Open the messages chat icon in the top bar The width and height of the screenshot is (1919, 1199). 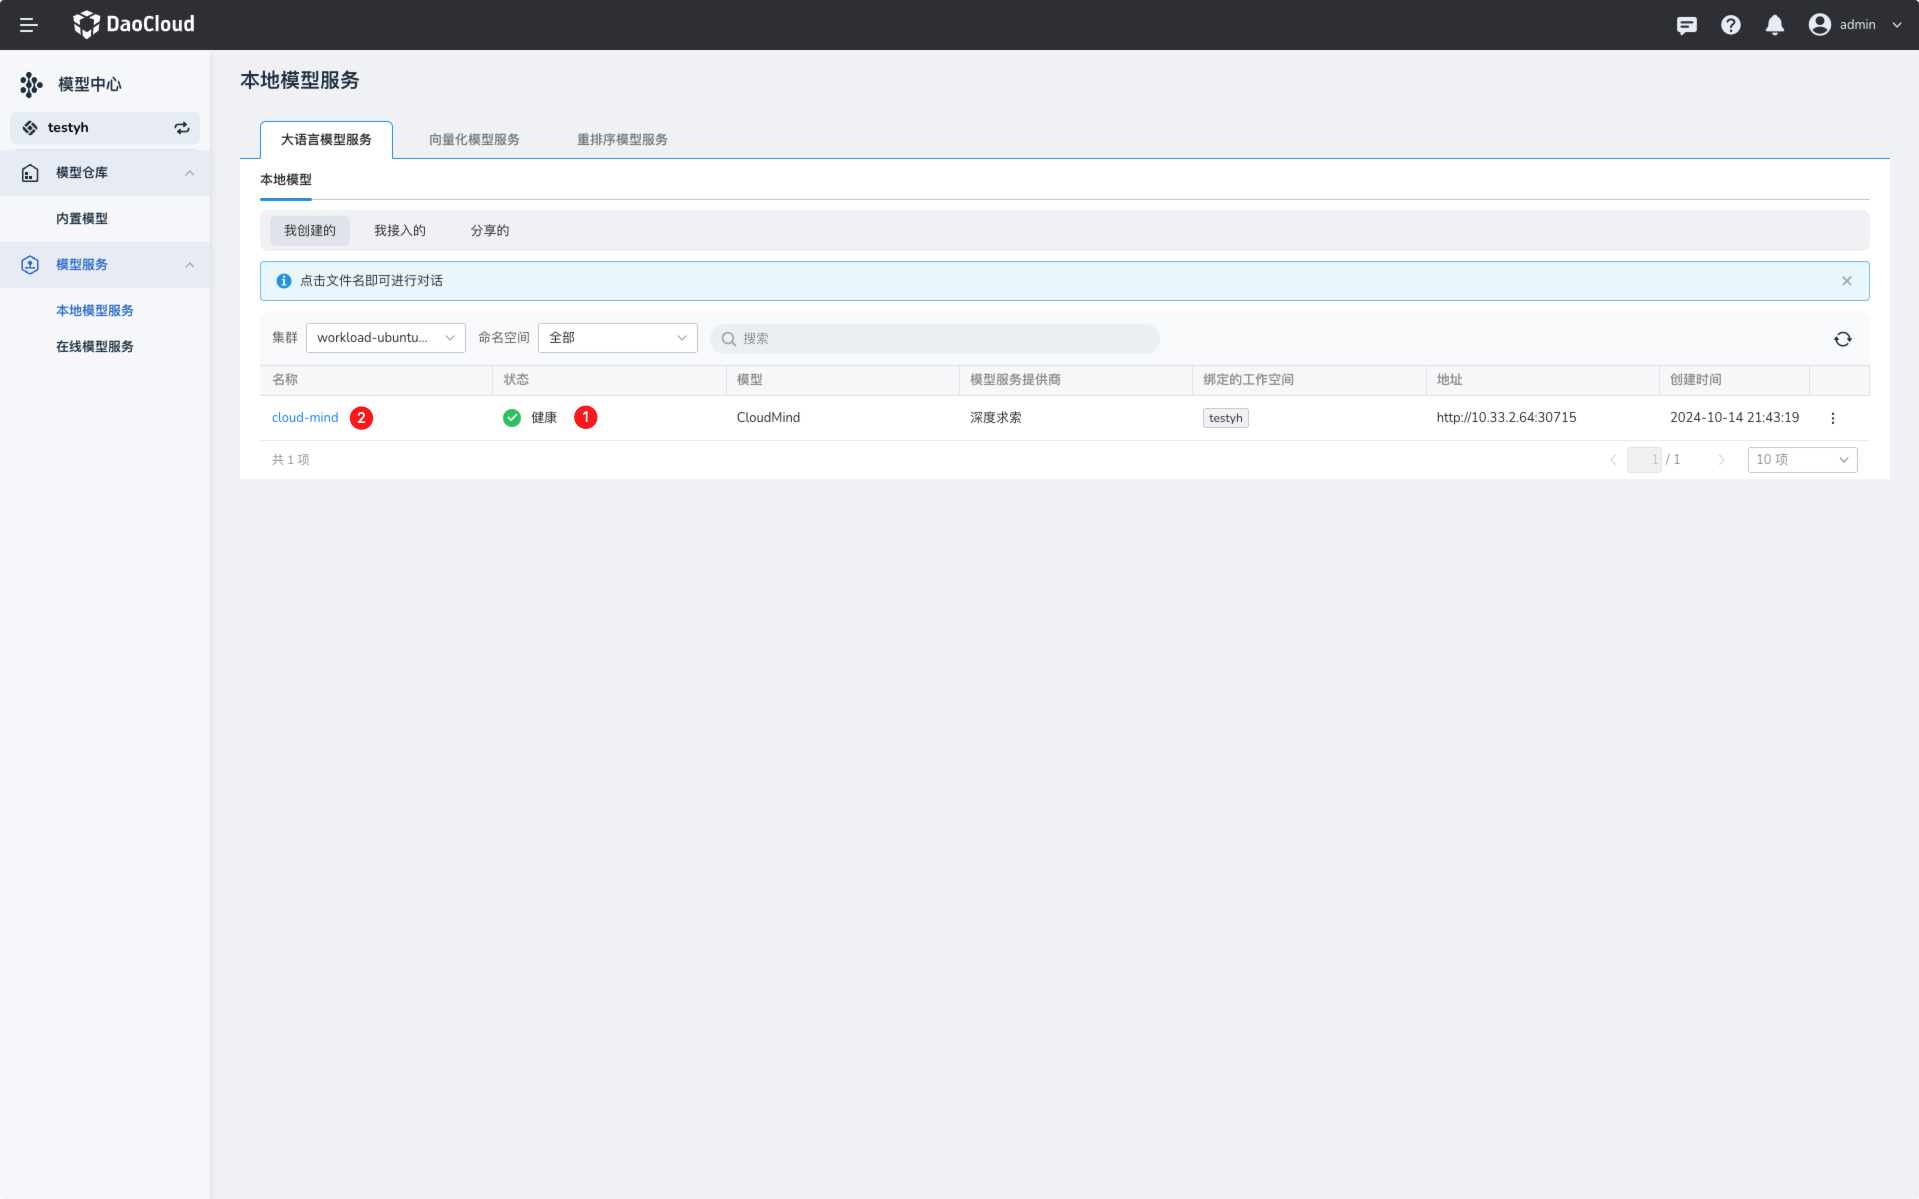click(1686, 25)
